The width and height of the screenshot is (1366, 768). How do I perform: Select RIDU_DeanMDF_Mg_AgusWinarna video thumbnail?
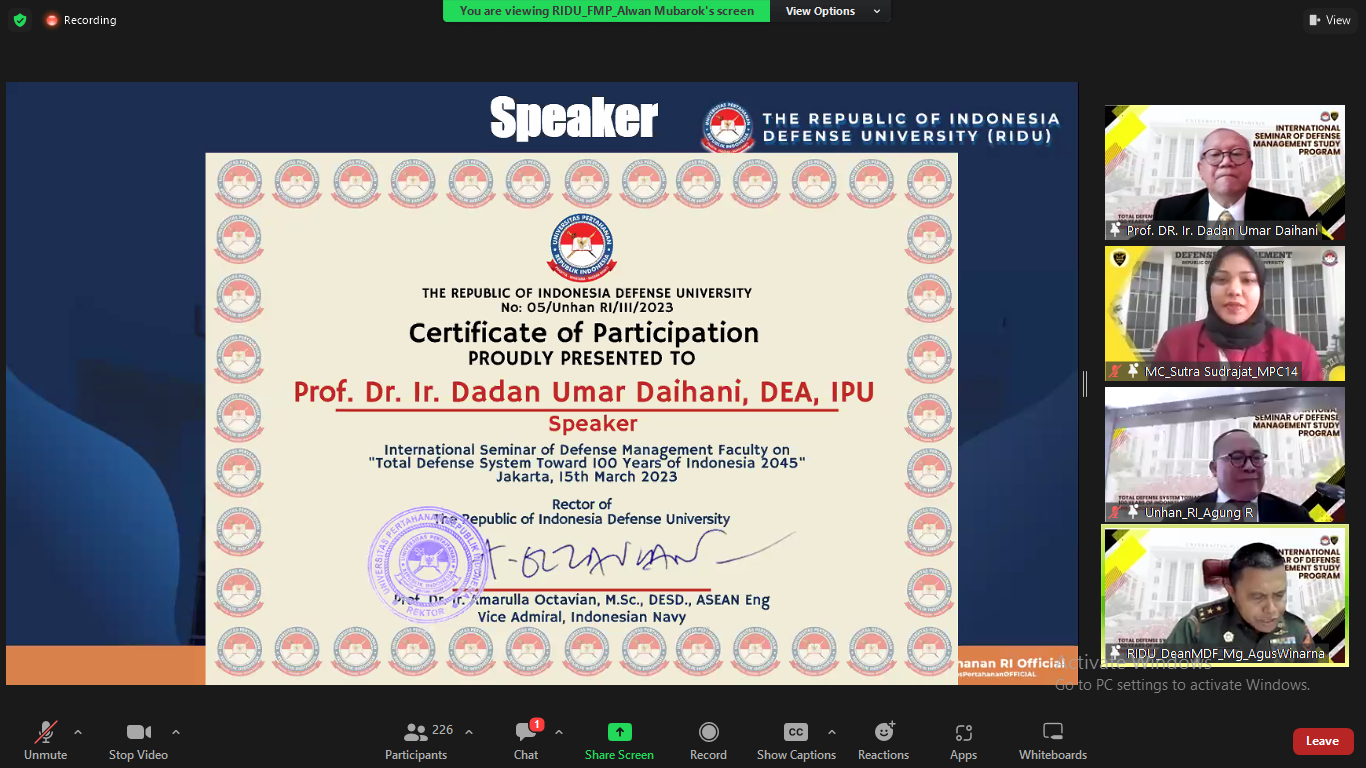pos(1225,595)
